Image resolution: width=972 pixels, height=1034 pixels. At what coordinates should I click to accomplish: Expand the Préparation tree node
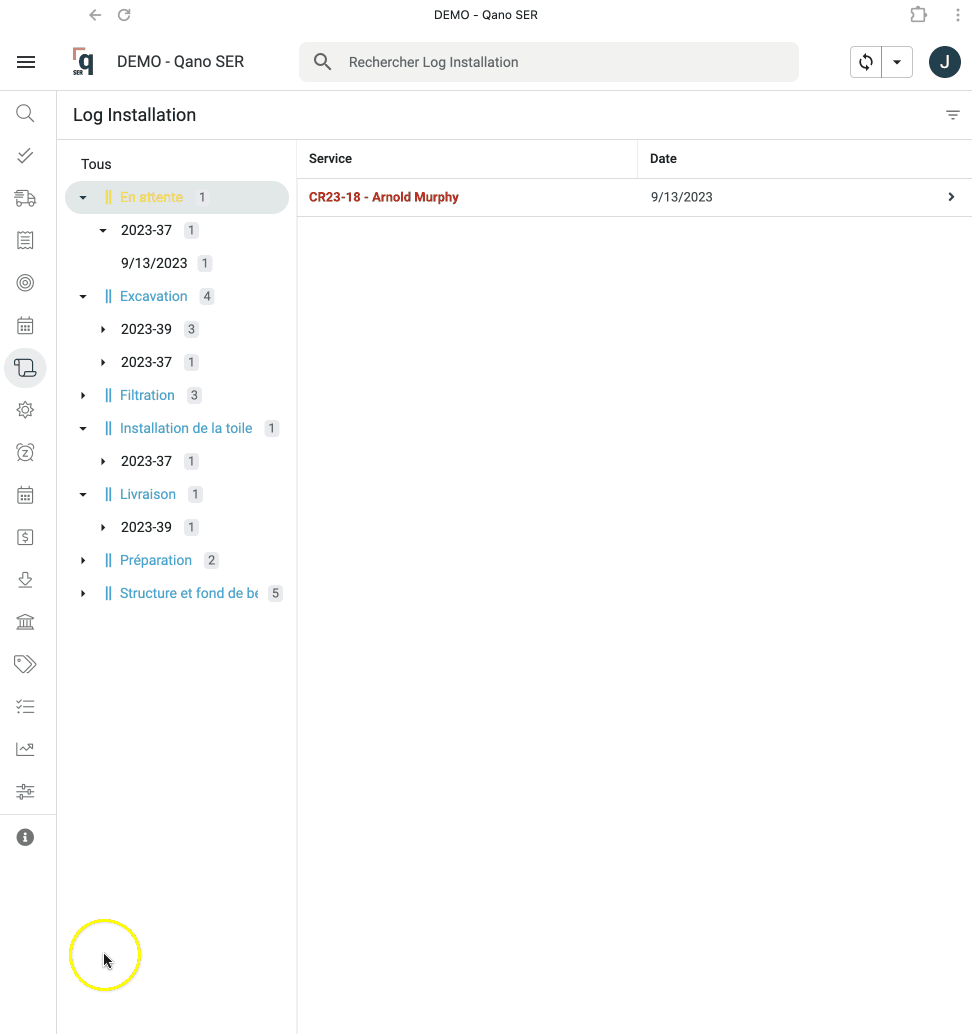pos(83,561)
